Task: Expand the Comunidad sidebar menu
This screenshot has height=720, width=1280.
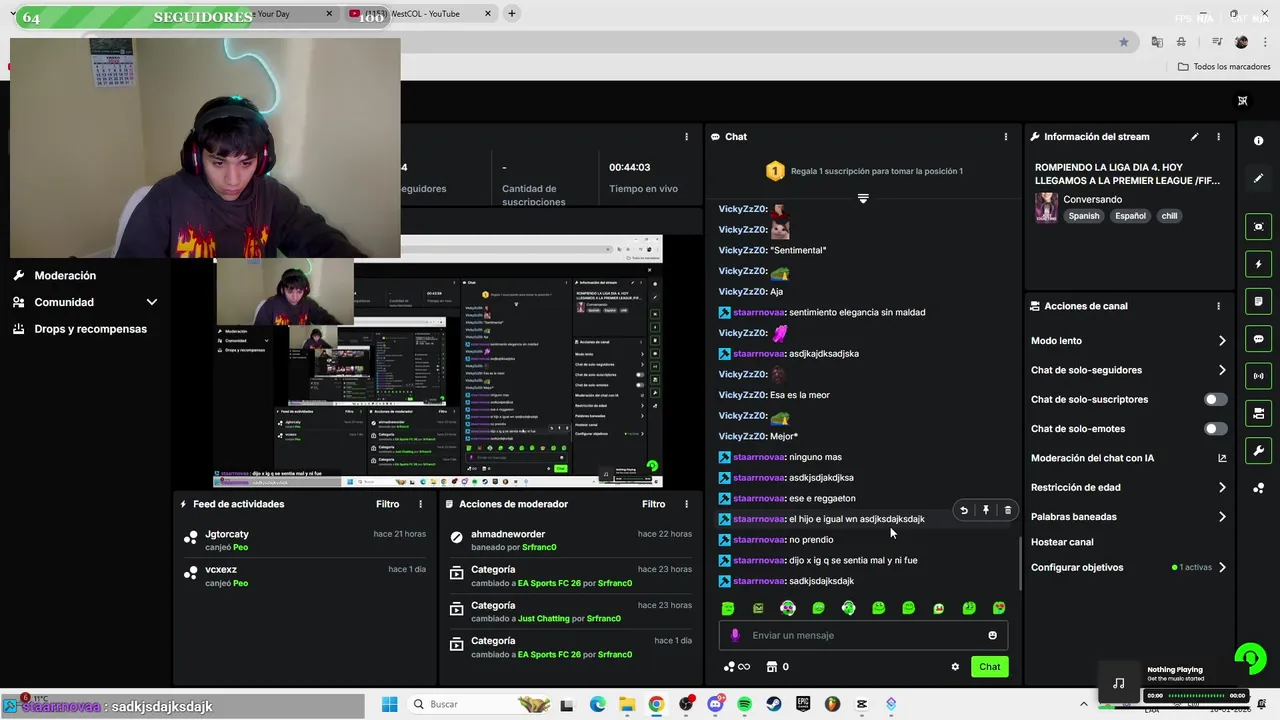Action: 152,302
